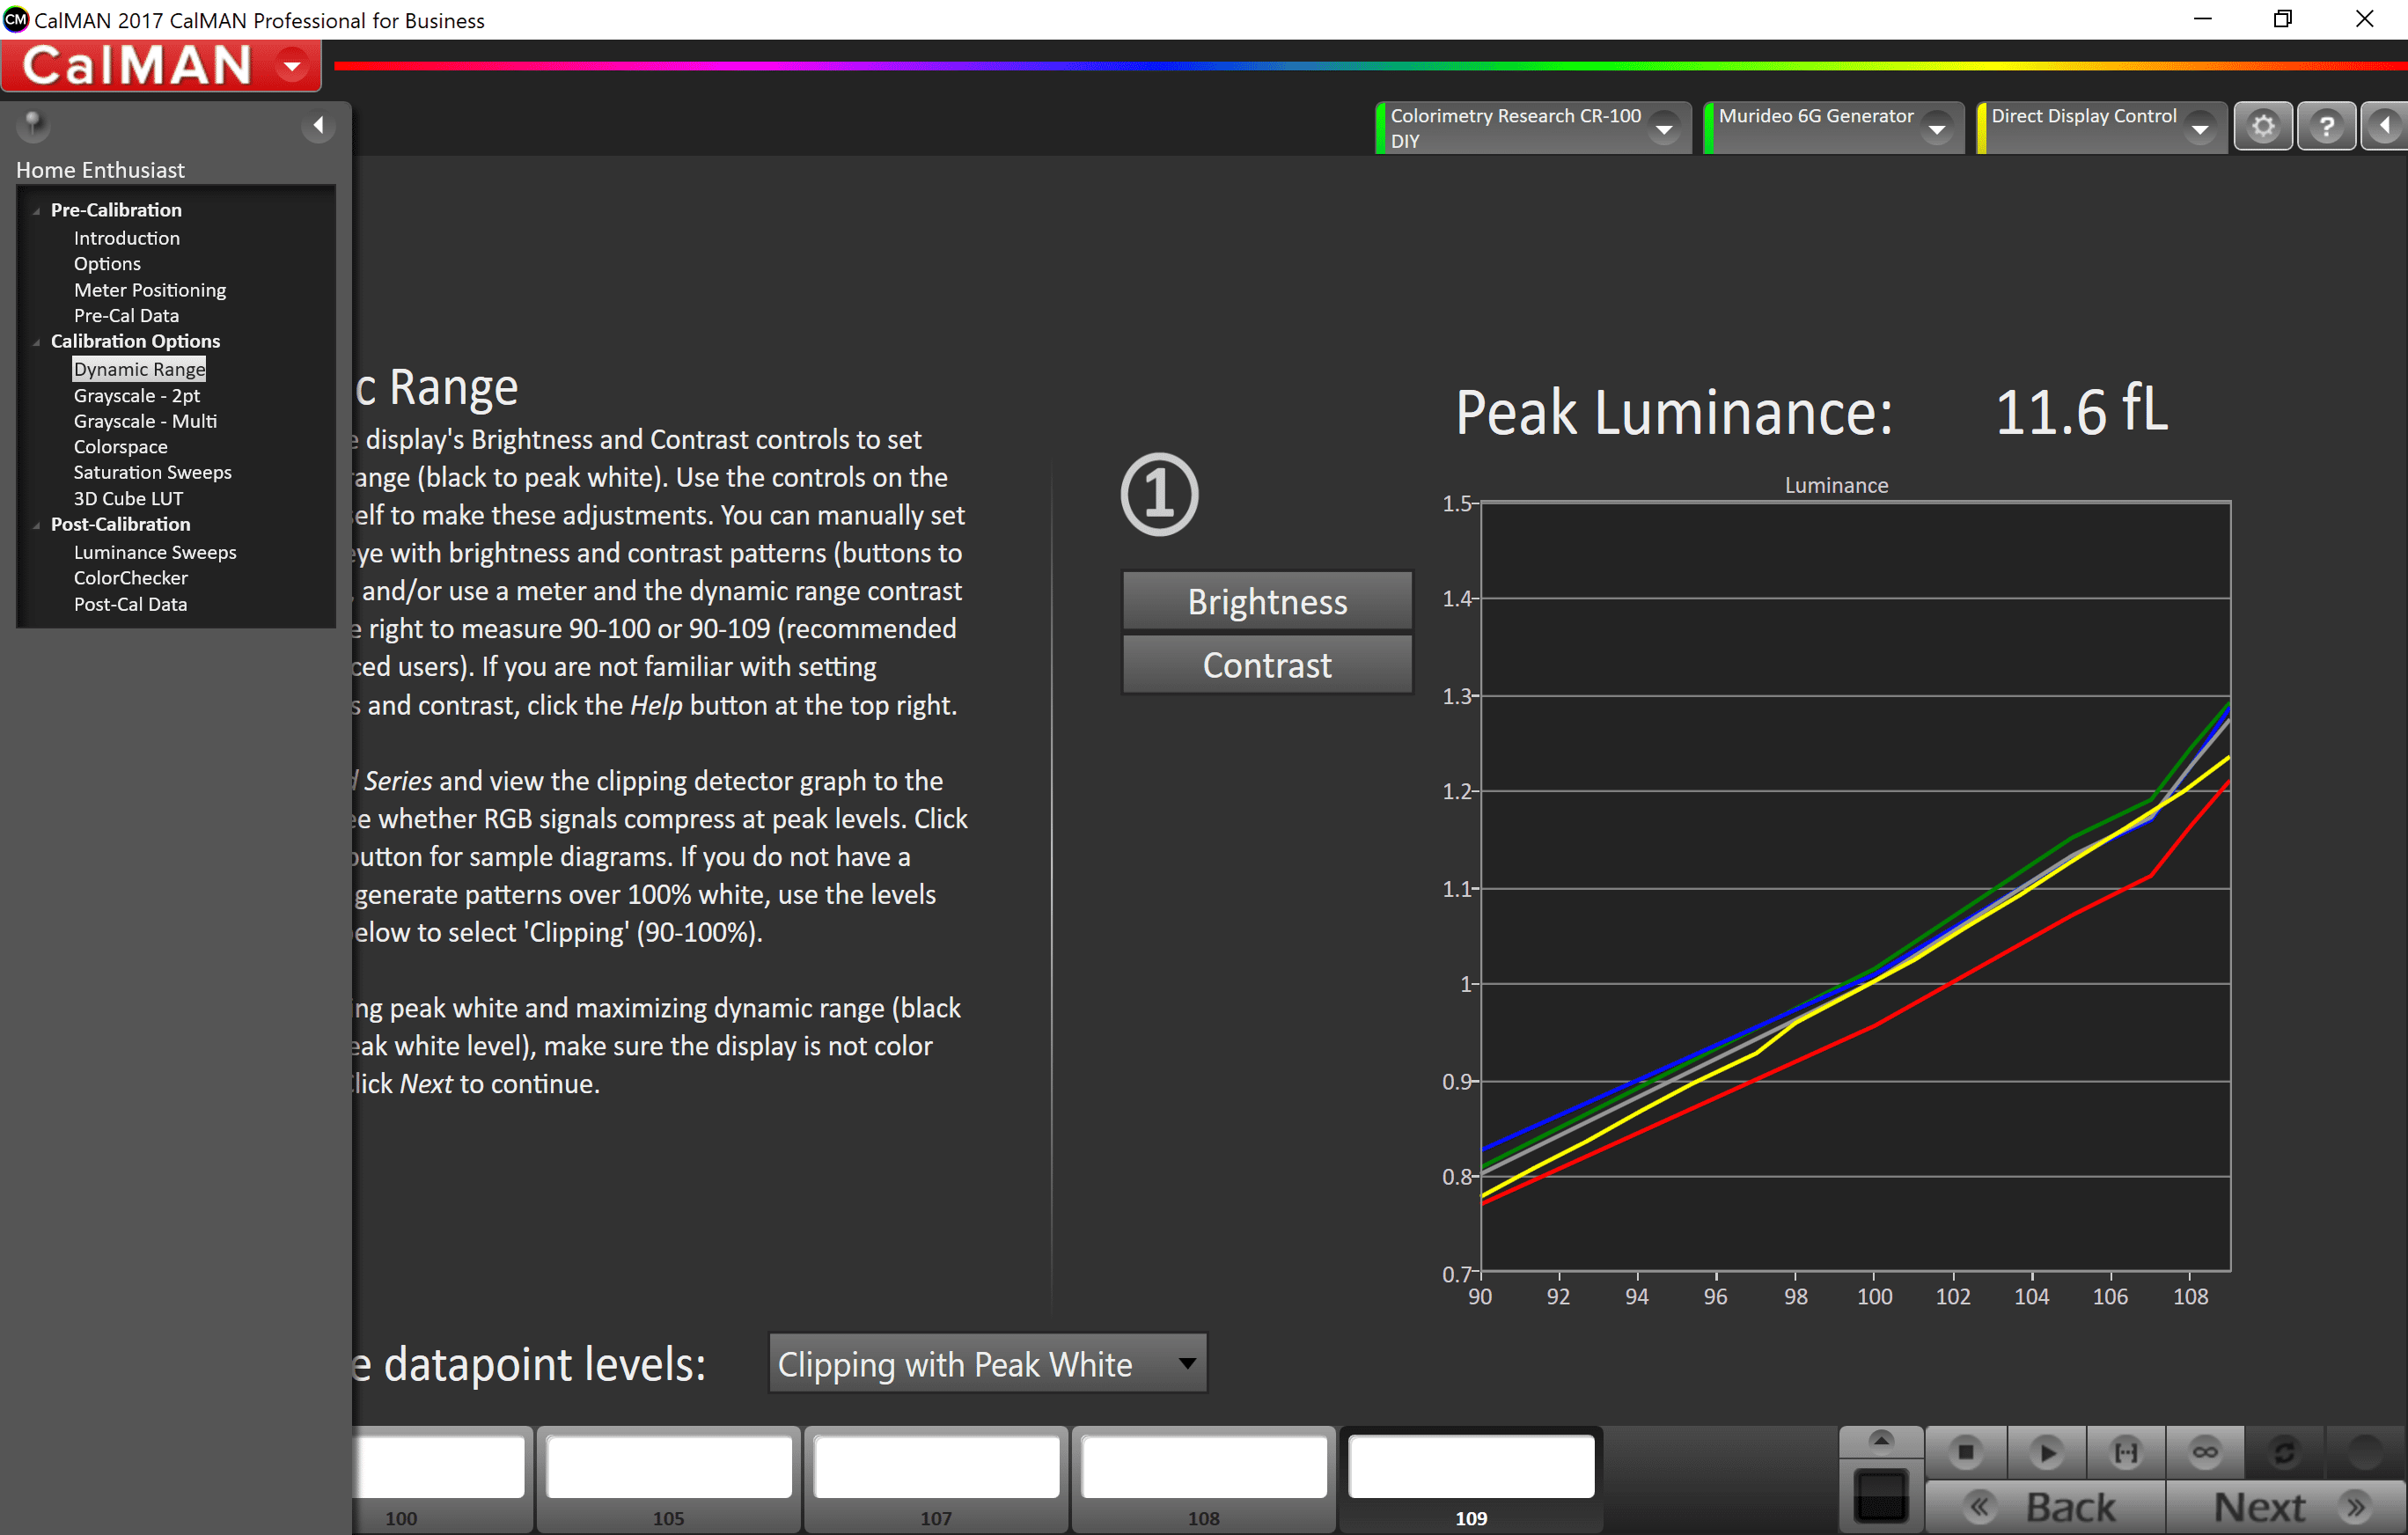Screen dimensions: 2408x1535
Task: Click the dimmed circle indicator button
Action: click(2364, 1453)
